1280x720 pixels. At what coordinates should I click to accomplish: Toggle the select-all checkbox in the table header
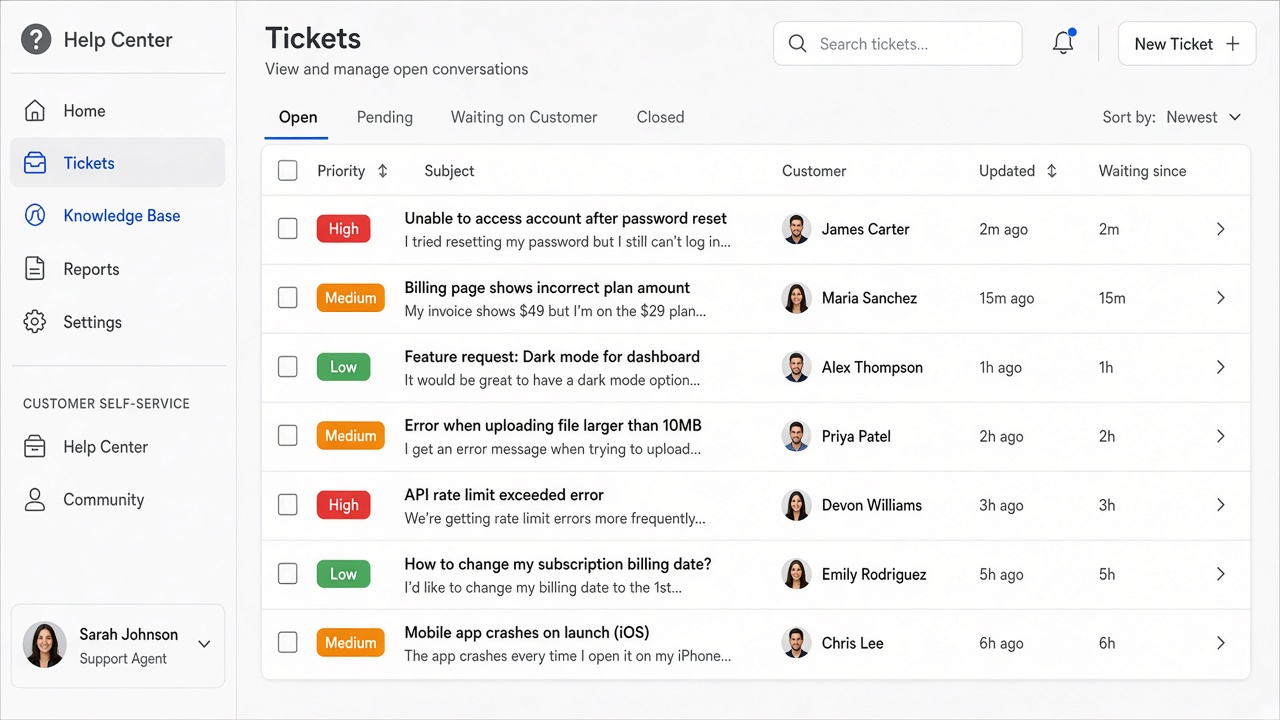pyautogui.click(x=288, y=171)
